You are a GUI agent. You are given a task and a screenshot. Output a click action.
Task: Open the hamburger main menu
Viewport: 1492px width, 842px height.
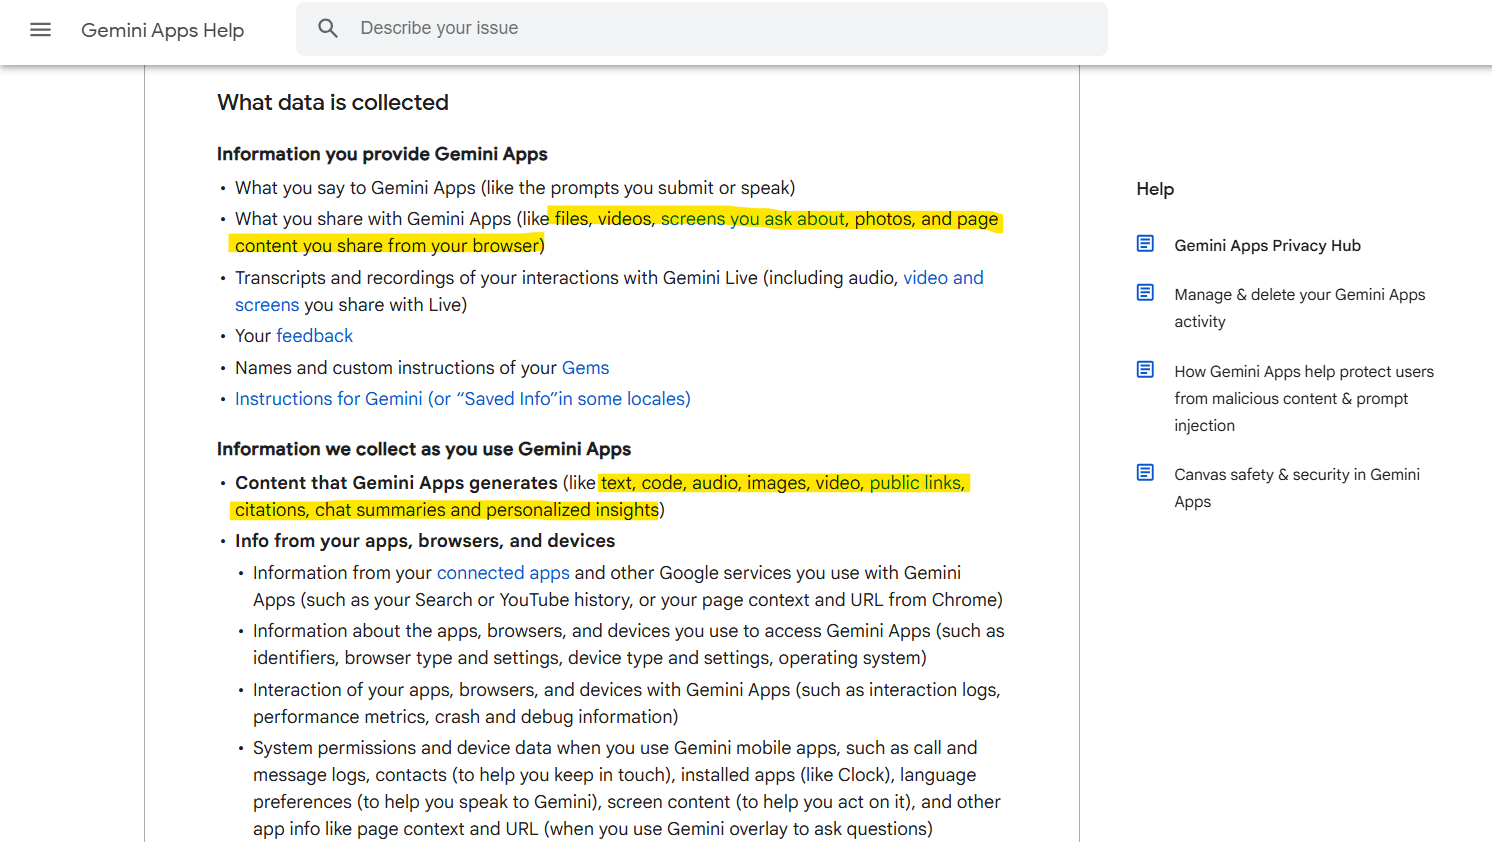(x=40, y=30)
